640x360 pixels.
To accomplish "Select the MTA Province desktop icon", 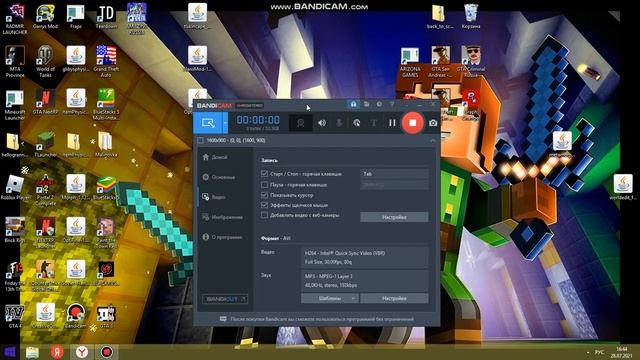I will pos(15,61).
